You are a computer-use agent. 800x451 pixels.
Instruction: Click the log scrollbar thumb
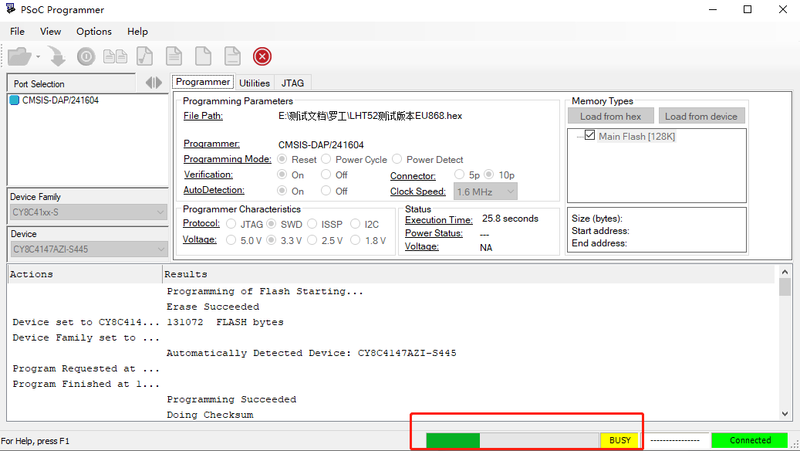coord(785,287)
